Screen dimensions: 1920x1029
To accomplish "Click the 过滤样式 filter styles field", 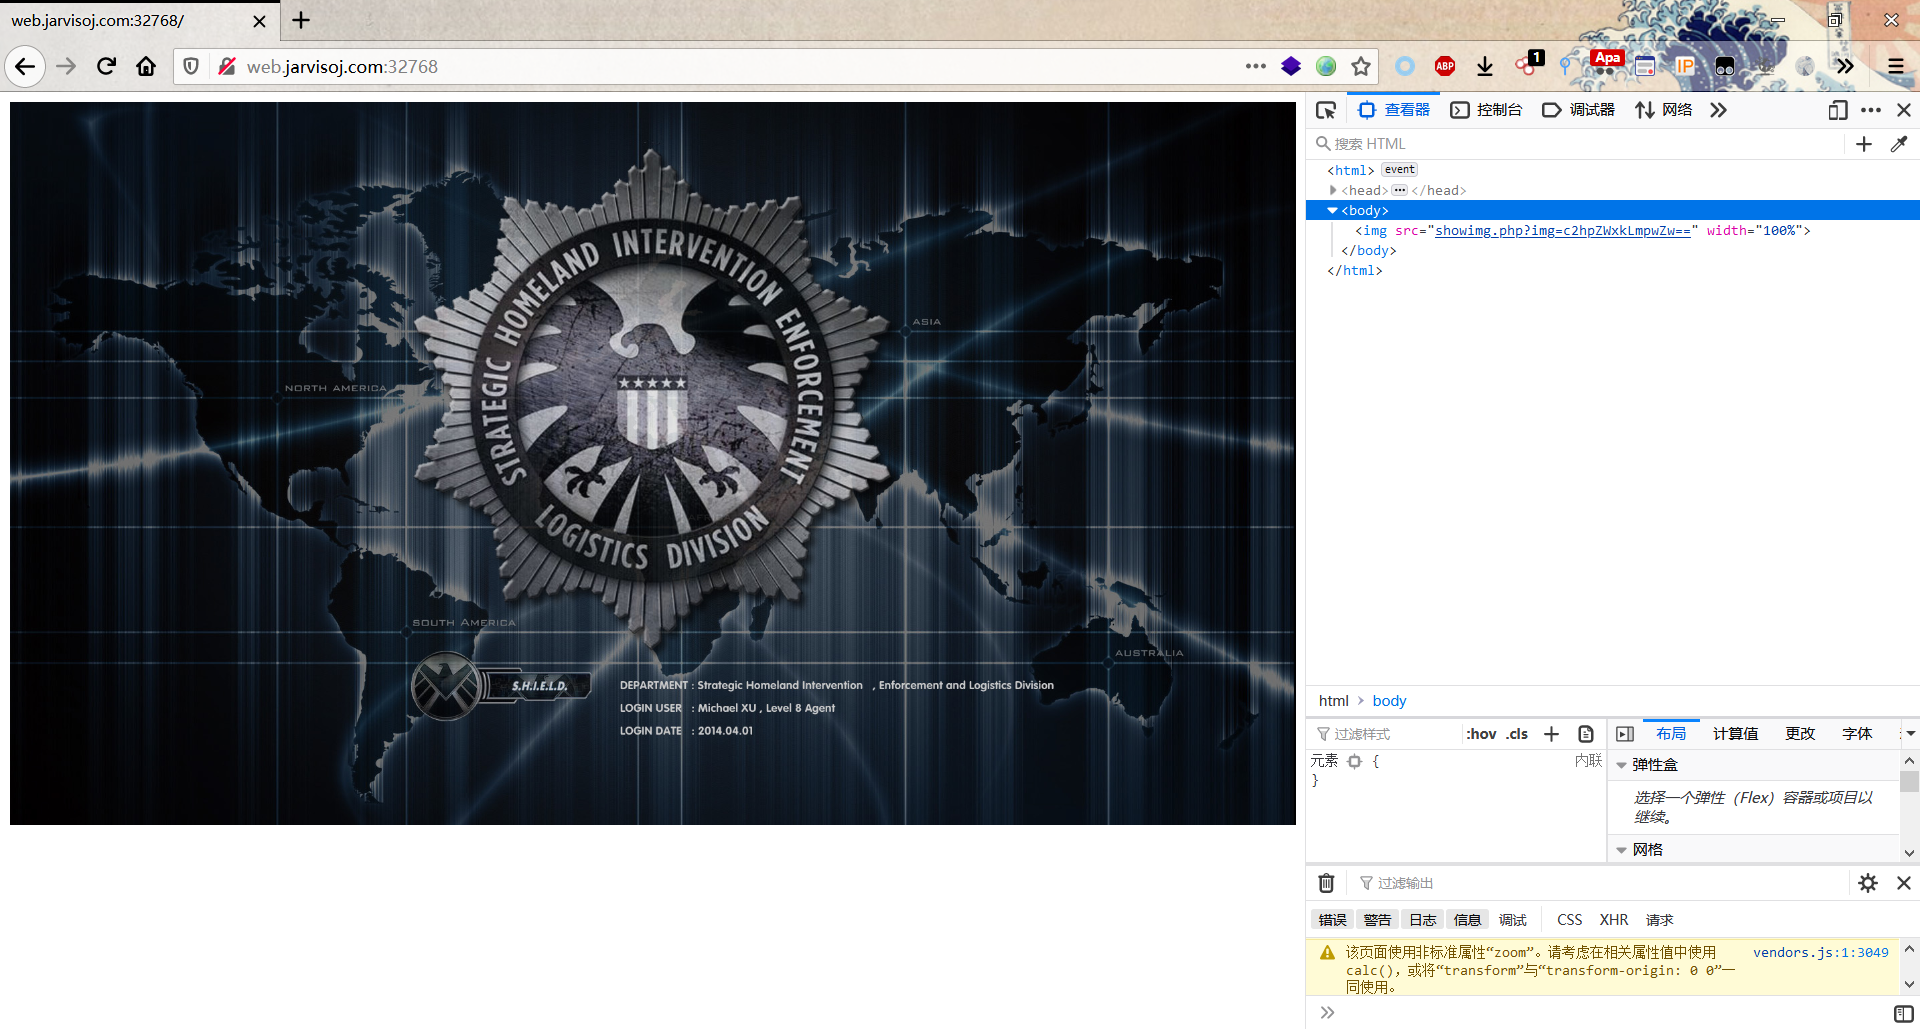I will click(x=1384, y=734).
